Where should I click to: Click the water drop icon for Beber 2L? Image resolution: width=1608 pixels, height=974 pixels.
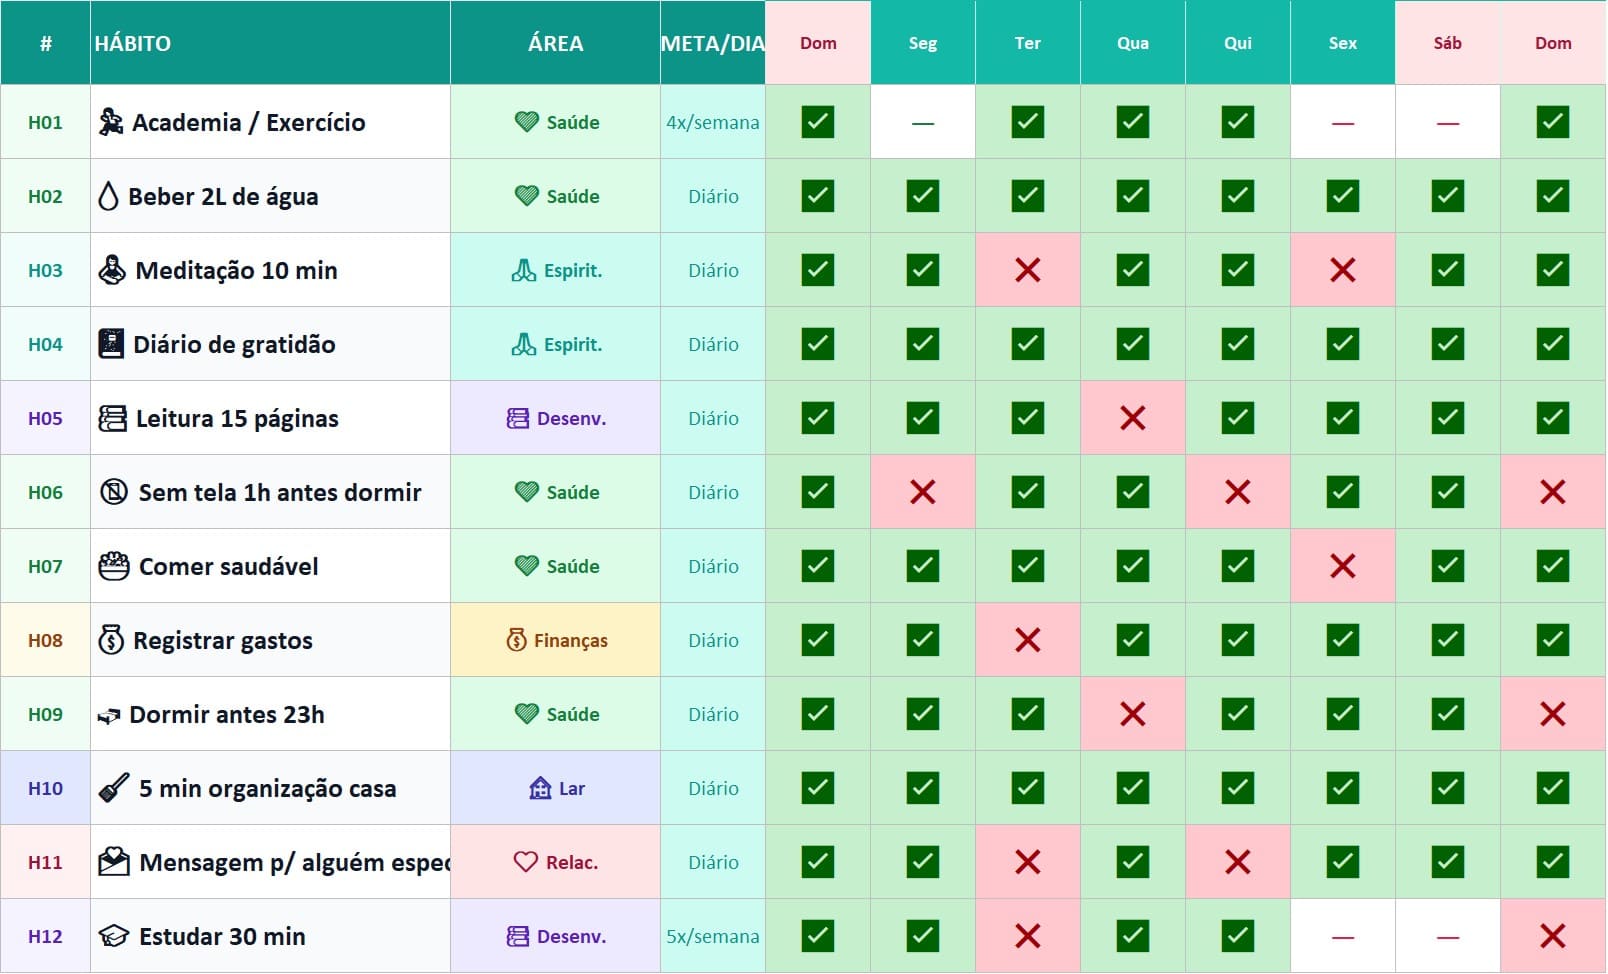(x=108, y=196)
